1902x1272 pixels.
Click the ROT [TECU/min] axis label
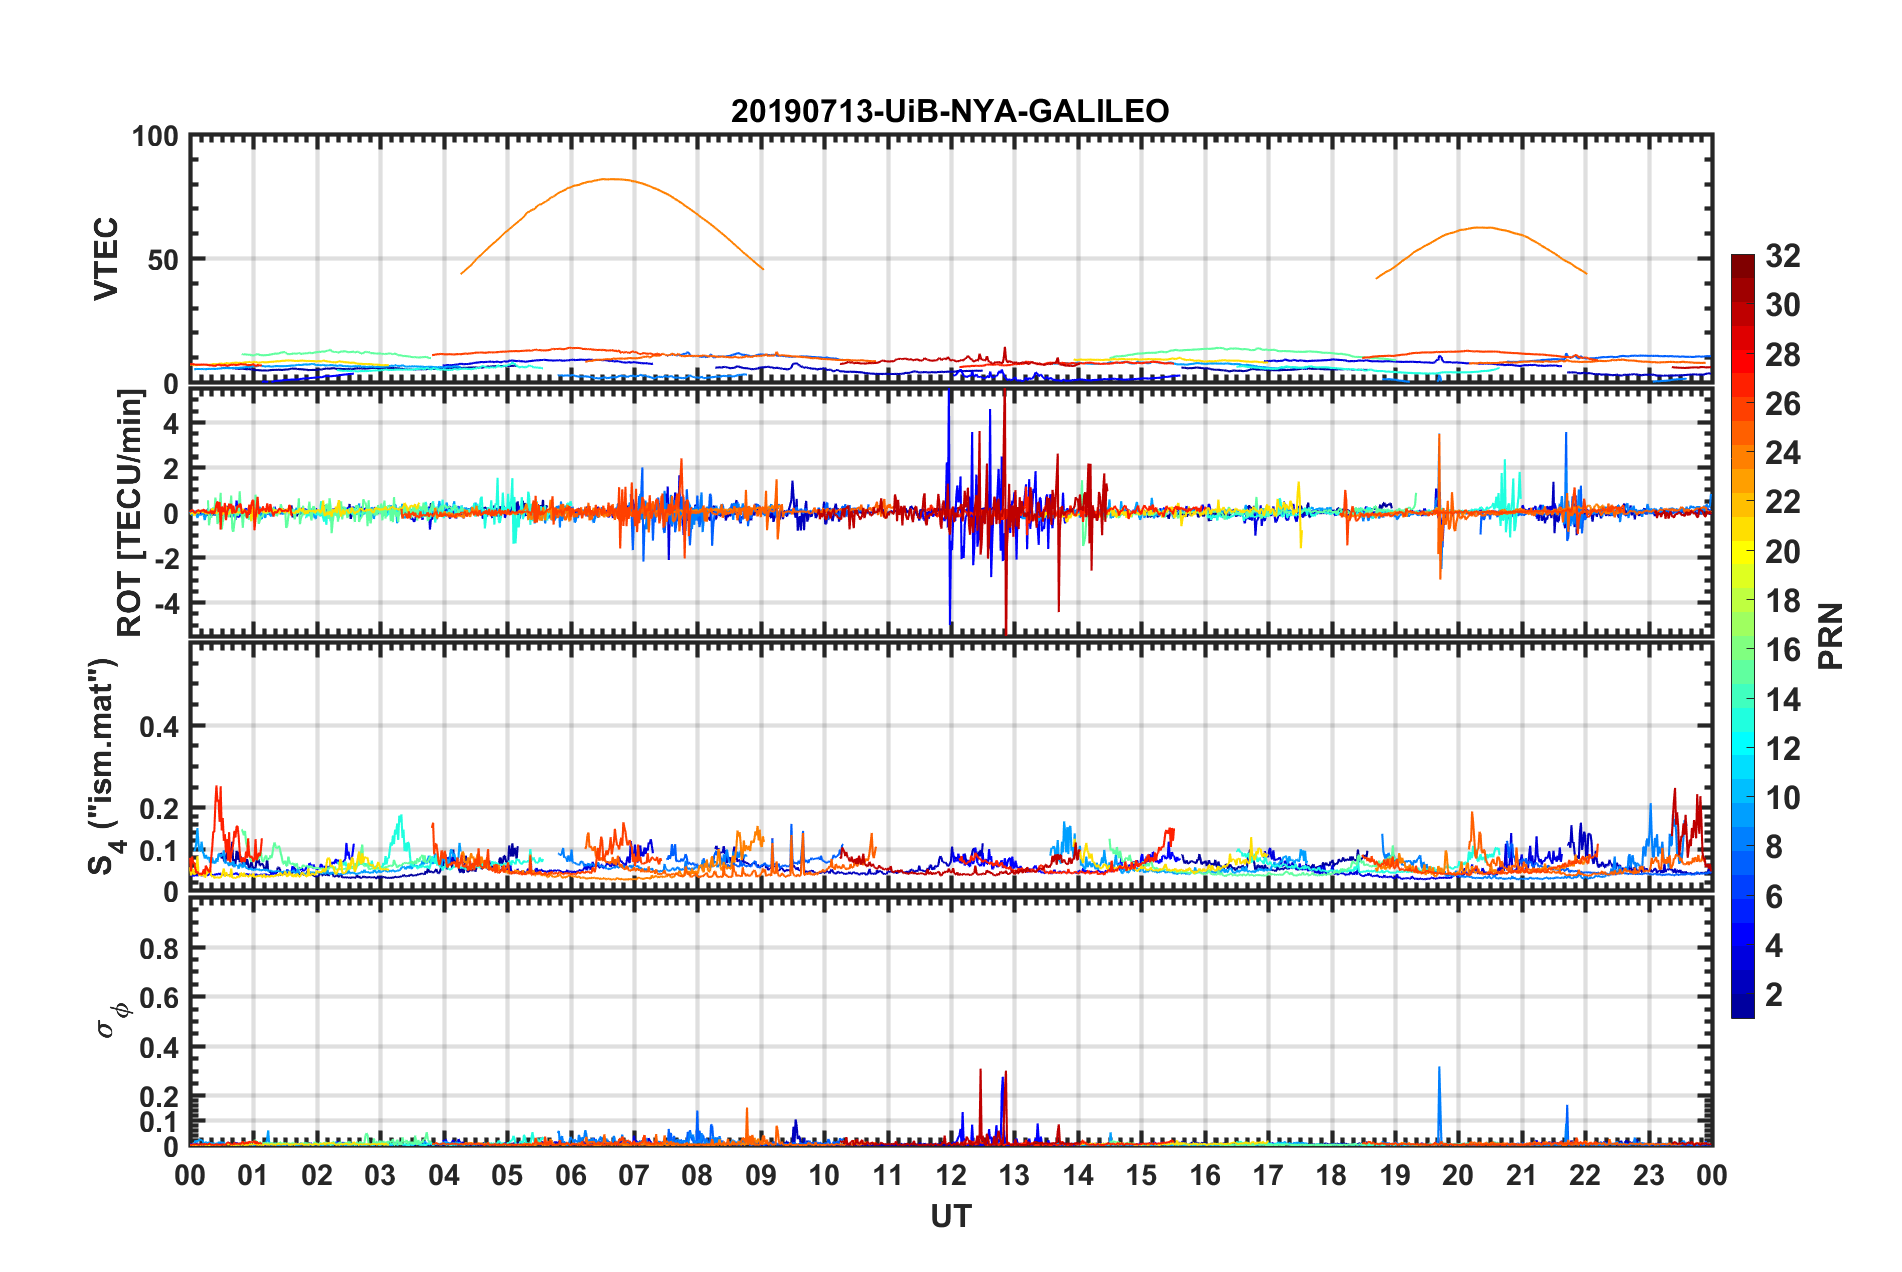pyautogui.click(x=130, y=512)
